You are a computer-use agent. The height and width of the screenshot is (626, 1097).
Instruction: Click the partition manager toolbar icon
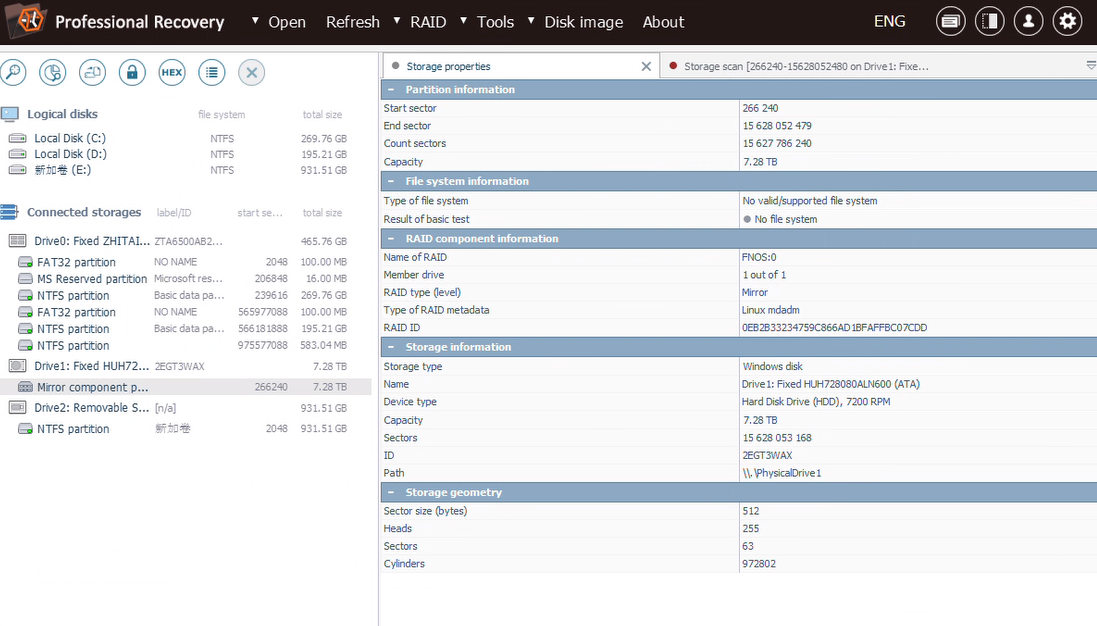point(92,72)
